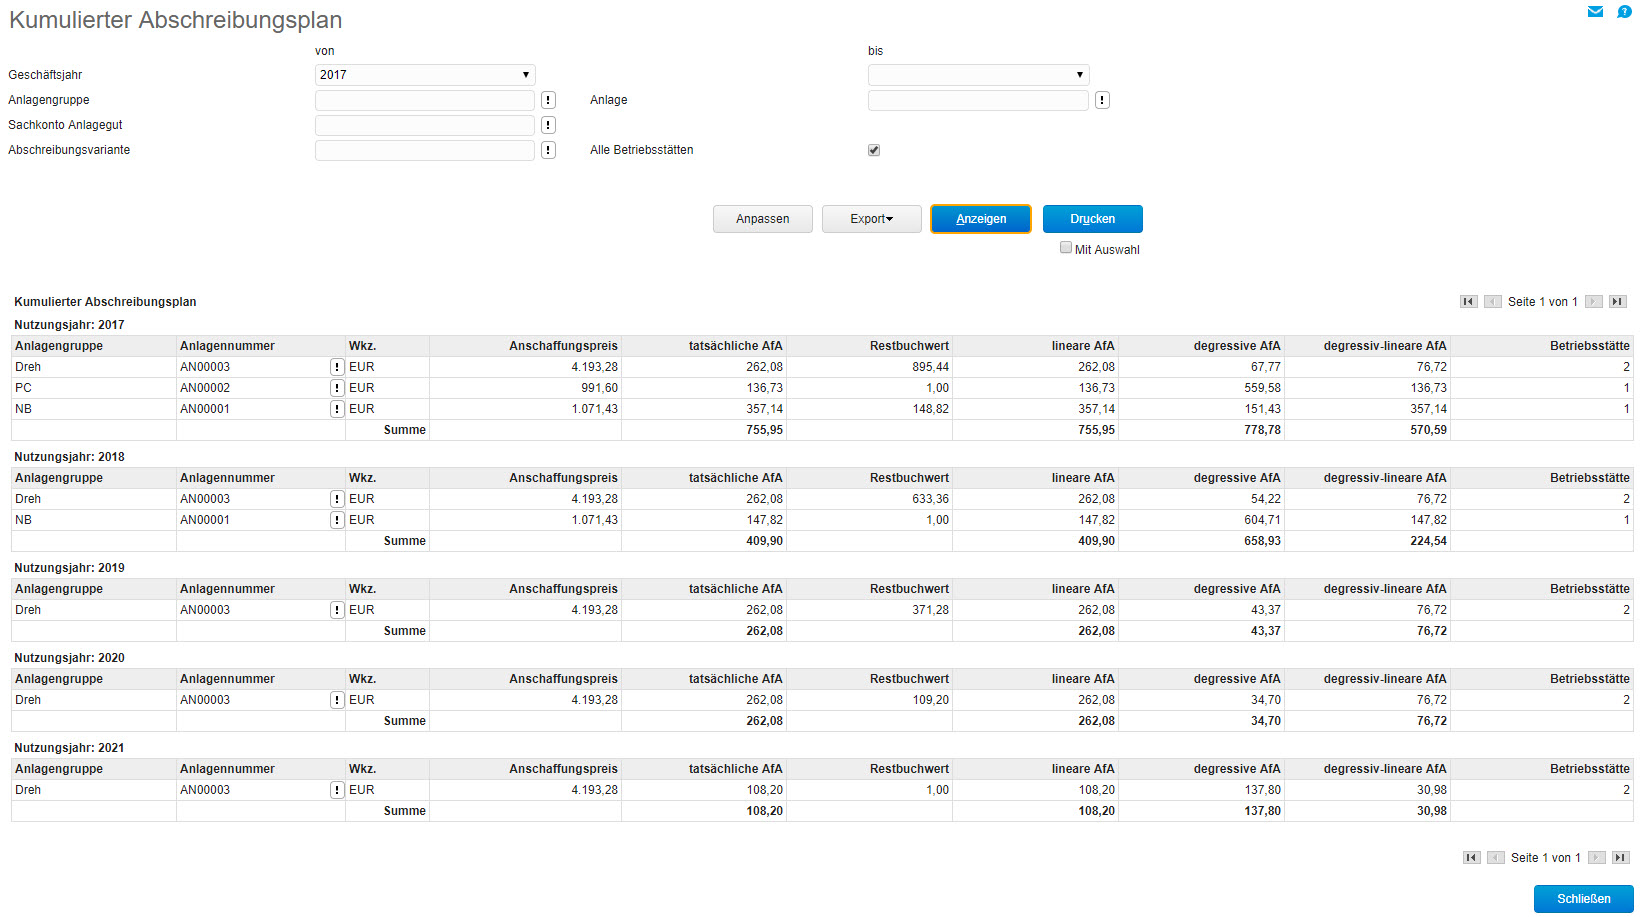Open the mail envelope icon
The height and width of the screenshot is (917, 1645).
tap(1595, 12)
